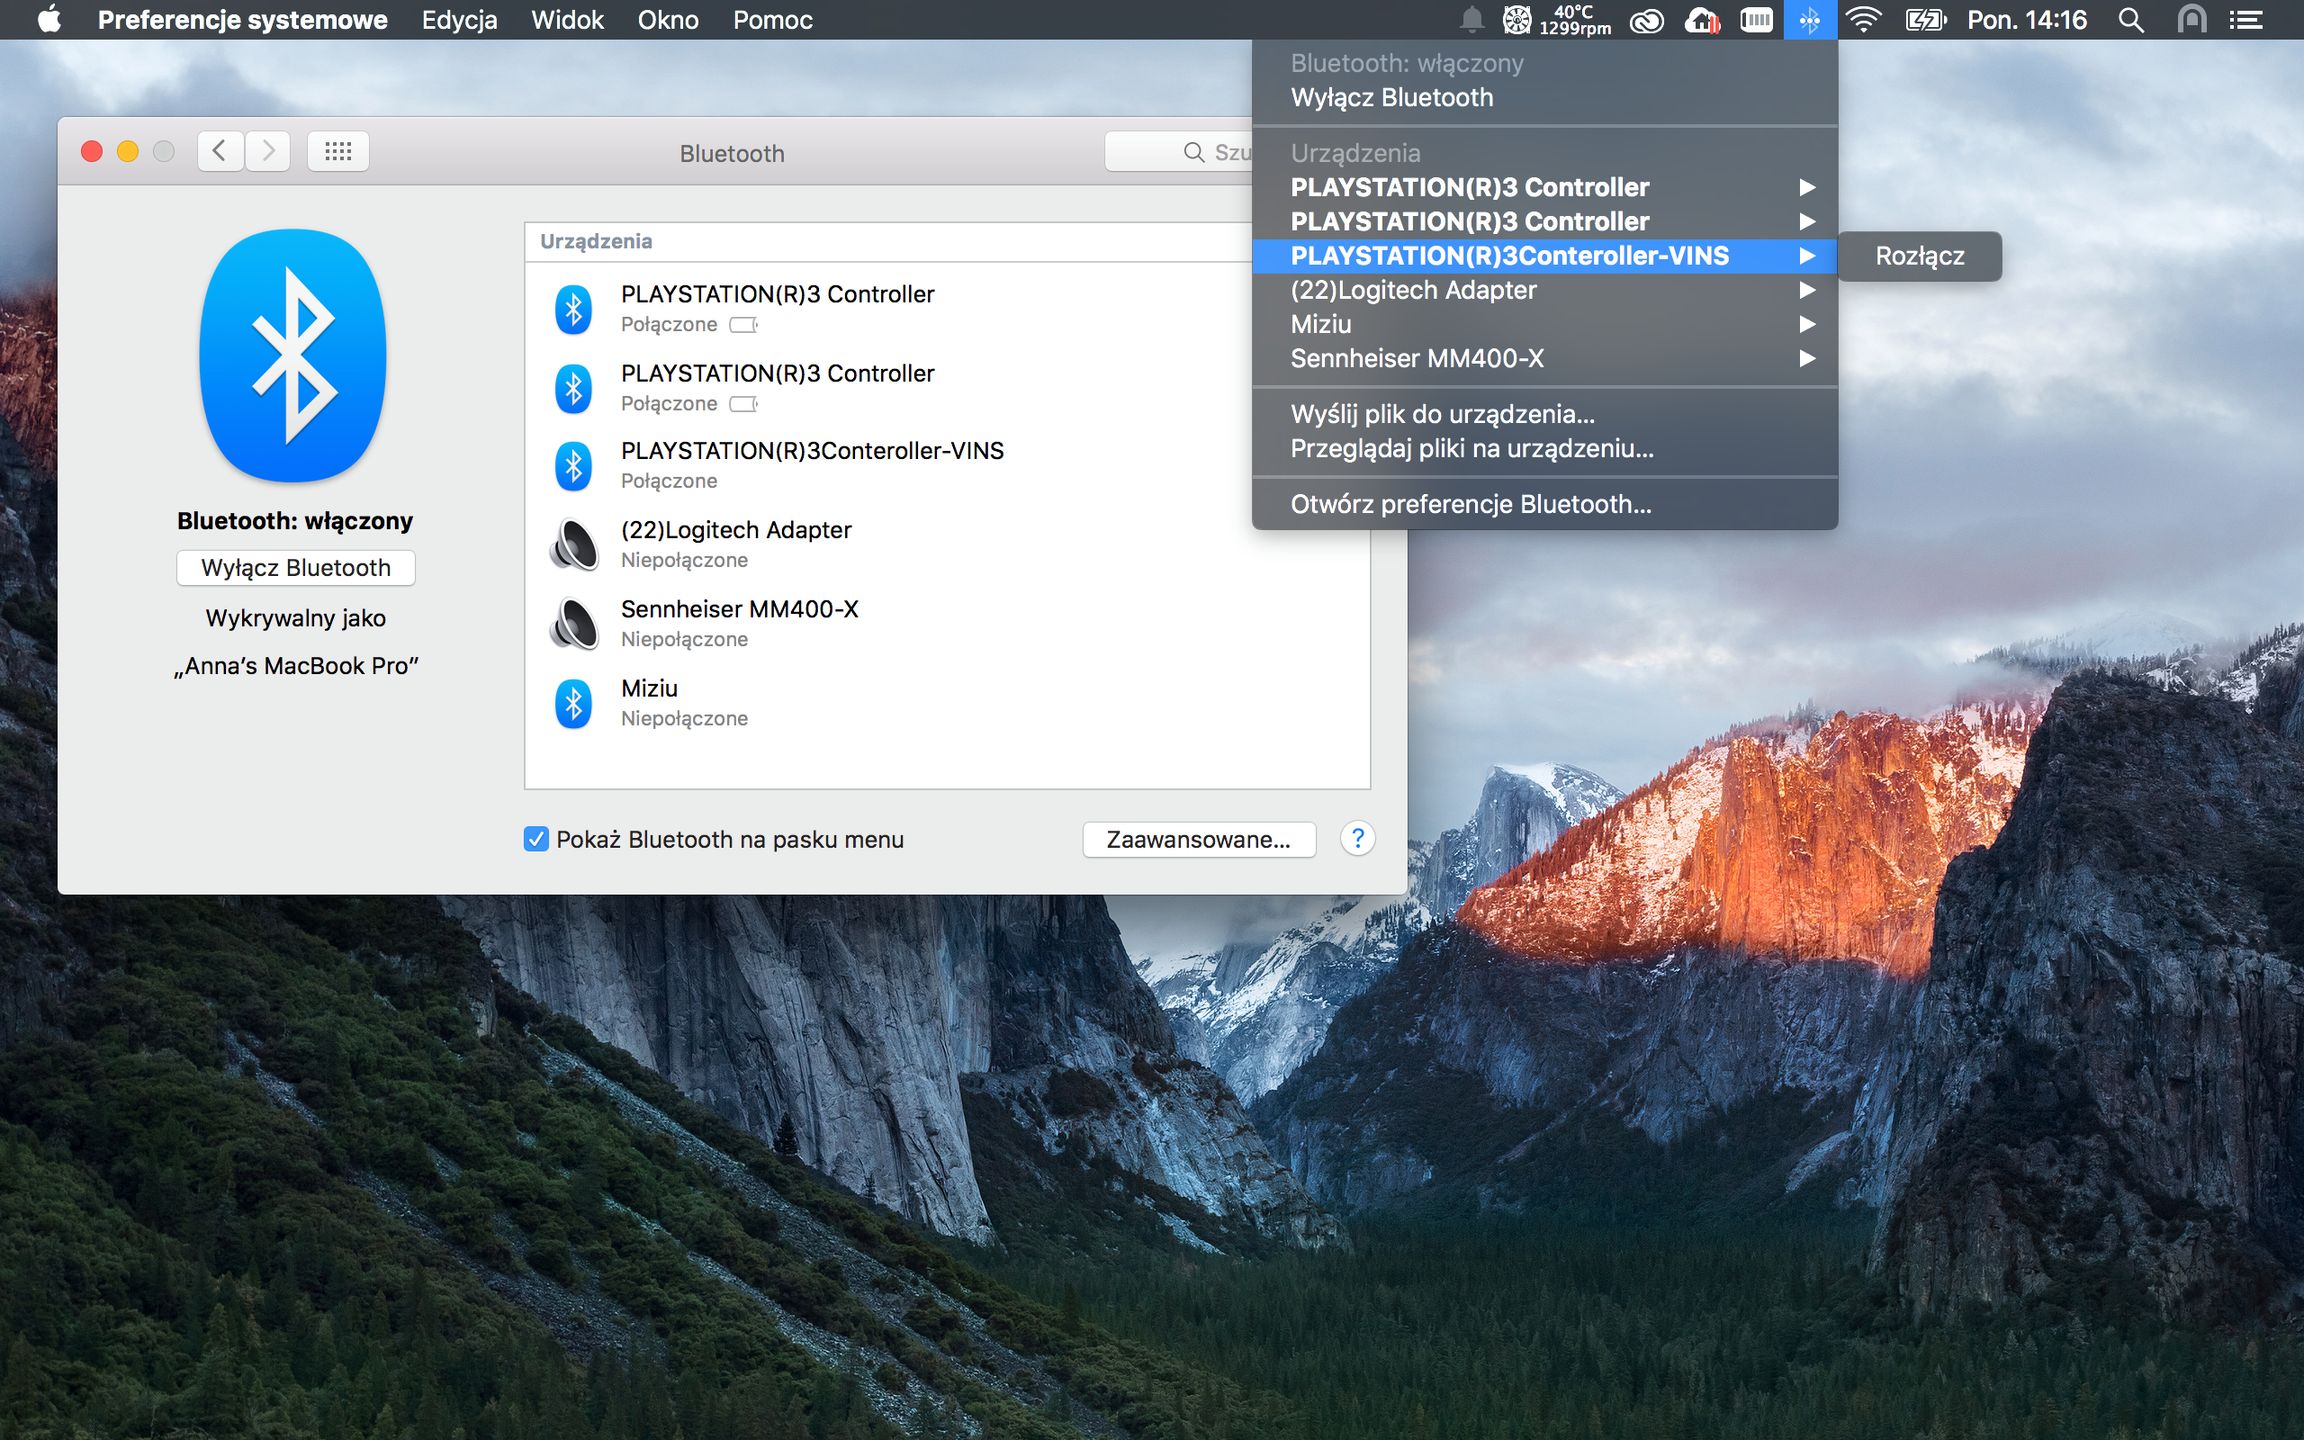Choose 'Wyślij plik do urządzenia…' menu item
This screenshot has width=2304, height=1440.
(x=1442, y=414)
